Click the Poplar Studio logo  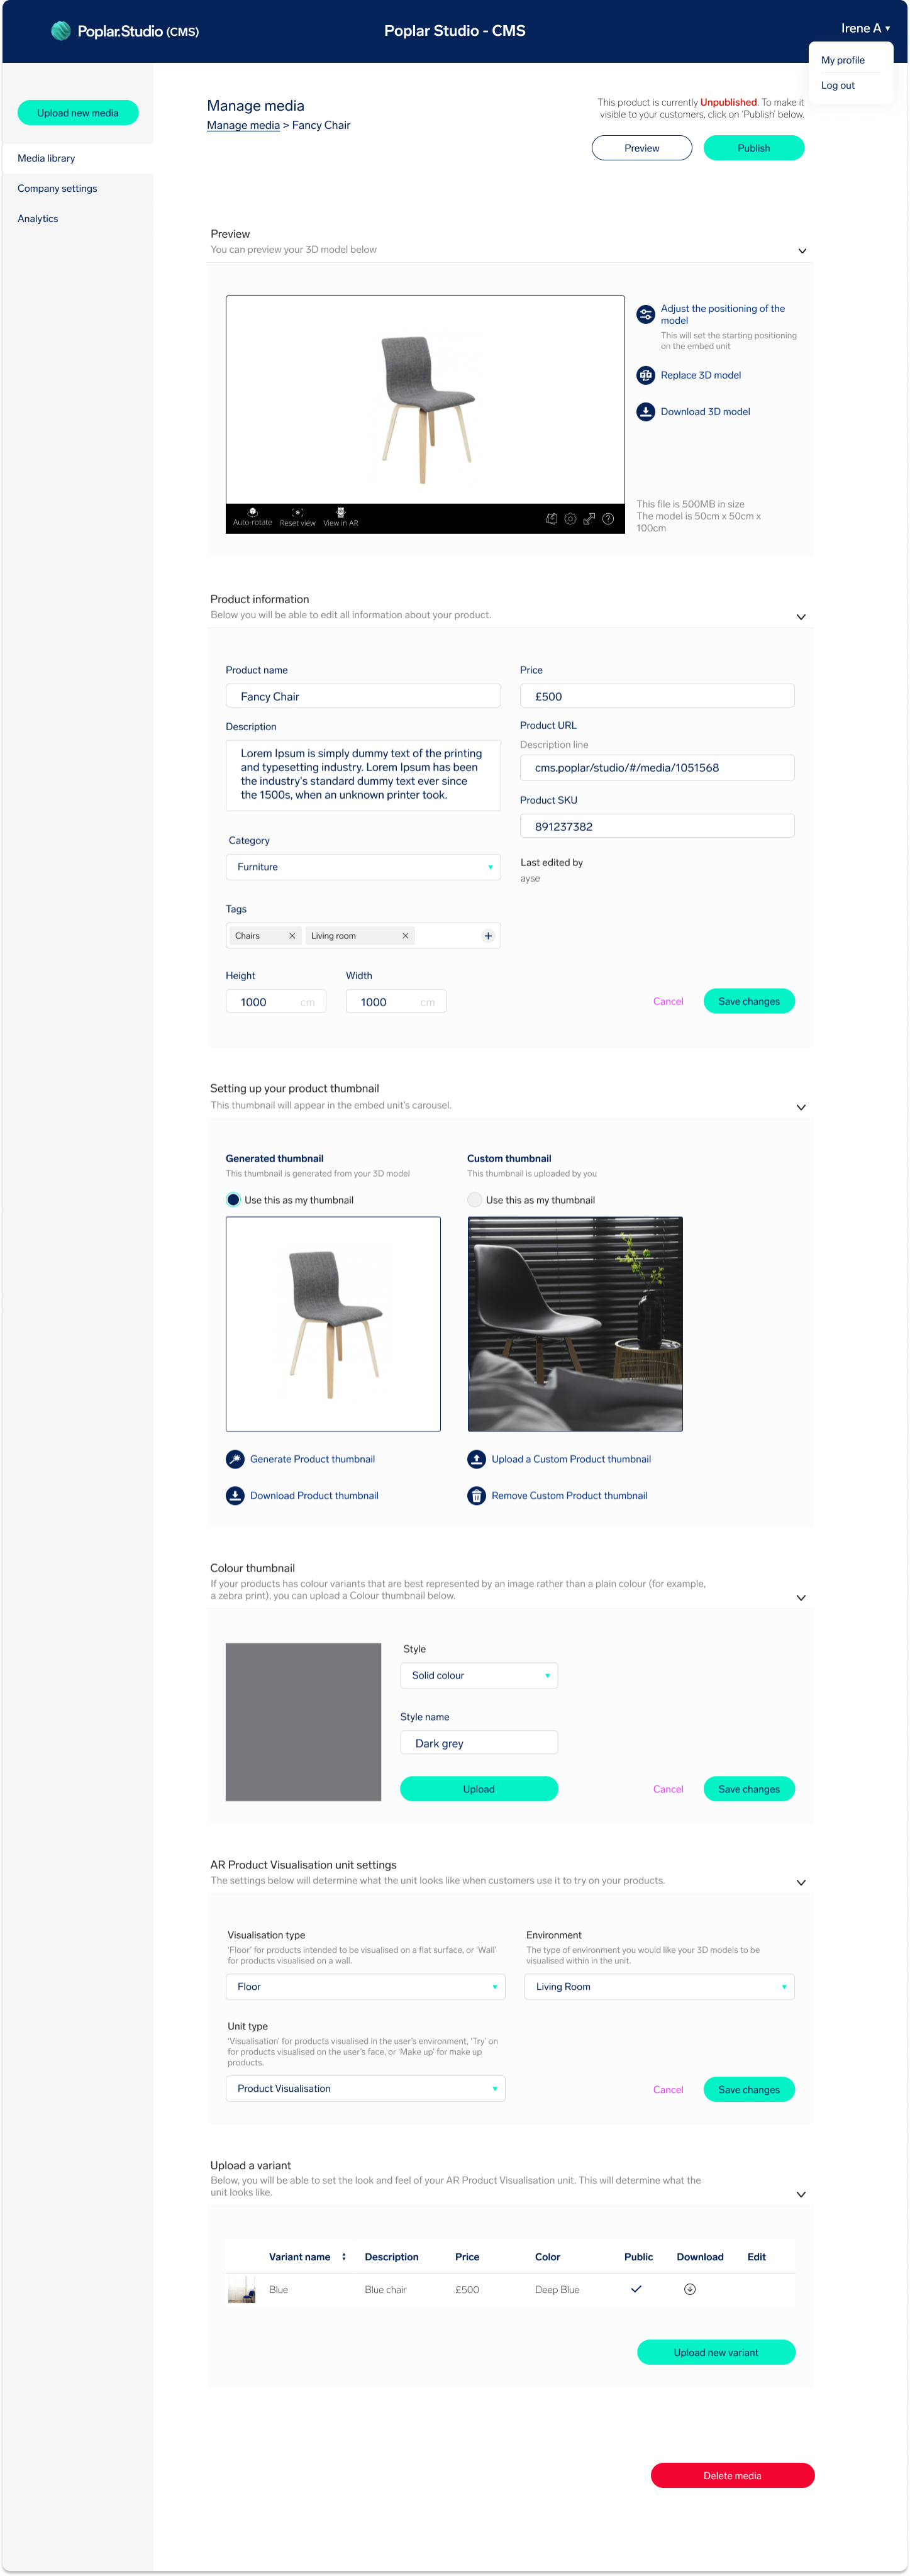click(x=125, y=31)
